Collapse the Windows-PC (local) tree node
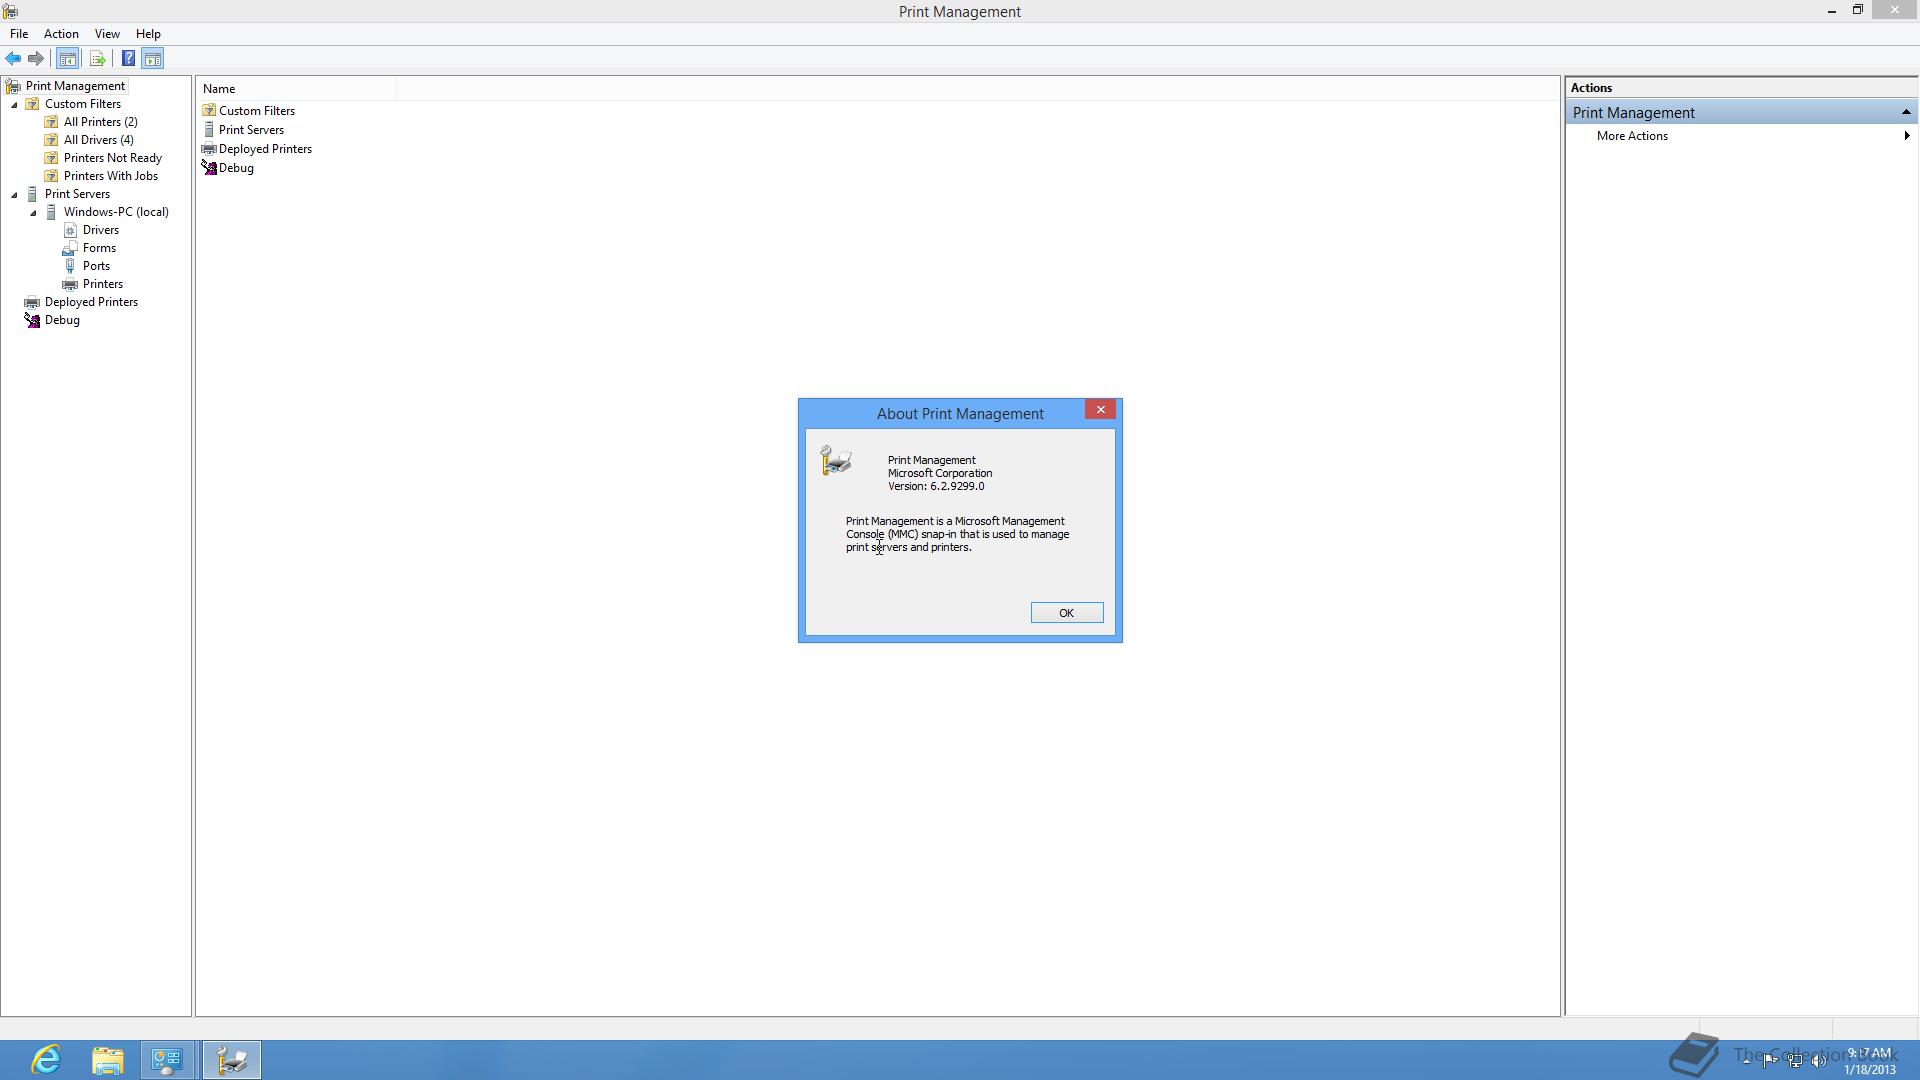Viewport: 1920px width, 1080px height. 33,212
